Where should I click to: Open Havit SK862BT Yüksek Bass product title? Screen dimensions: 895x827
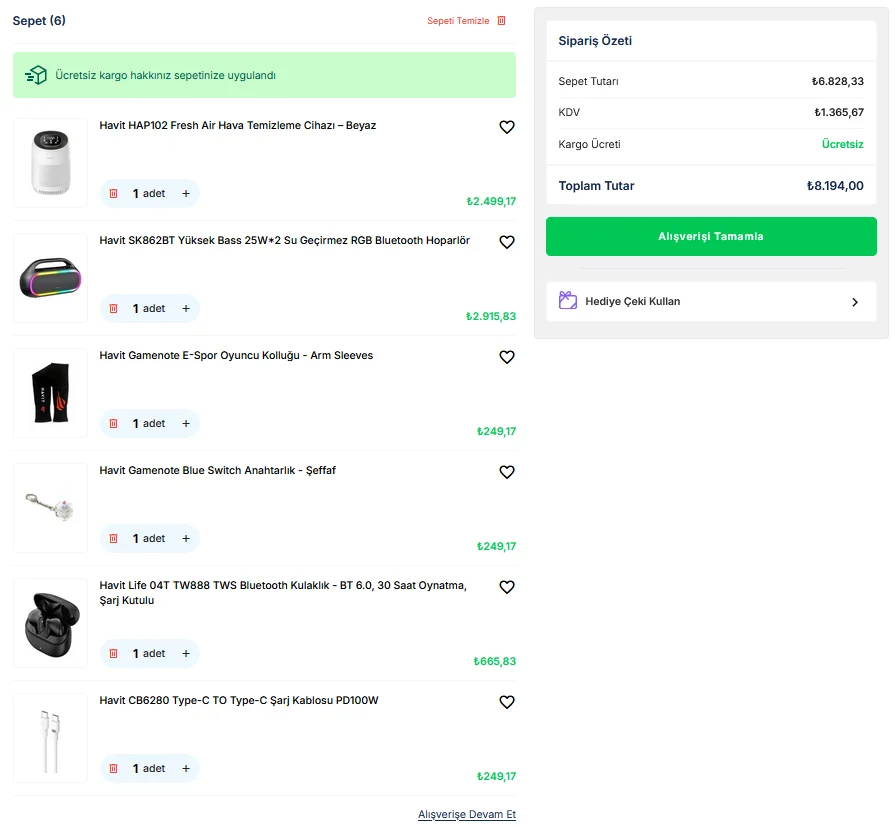pos(284,240)
